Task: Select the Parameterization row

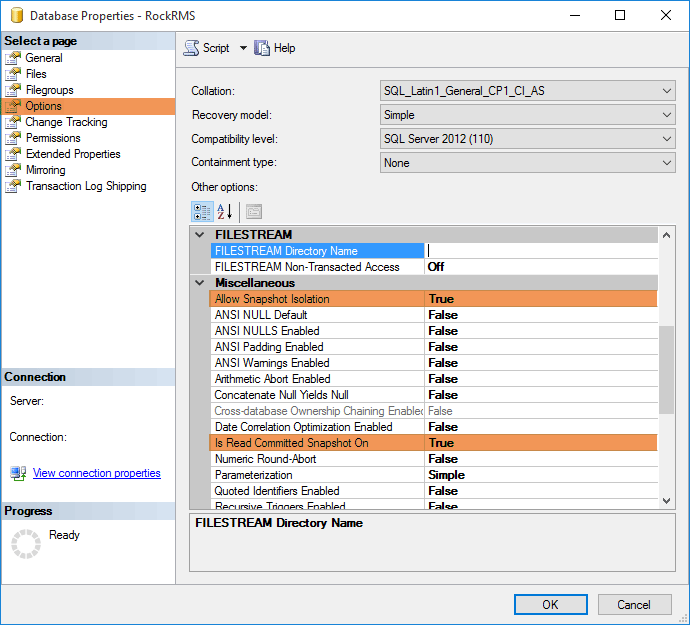Action: click(434, 475)
